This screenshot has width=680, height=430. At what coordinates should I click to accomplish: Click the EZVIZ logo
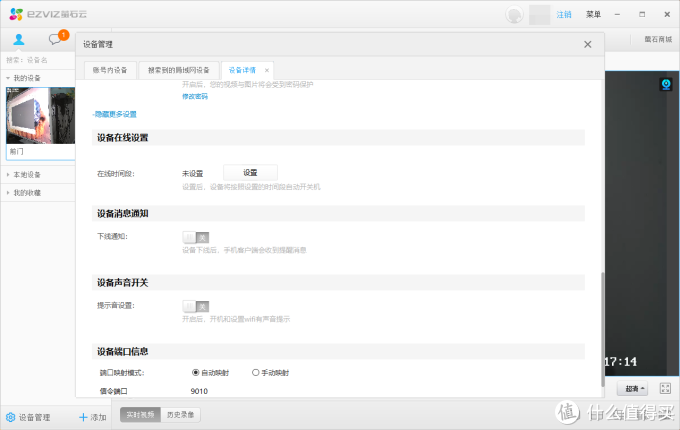pos(48,14)
